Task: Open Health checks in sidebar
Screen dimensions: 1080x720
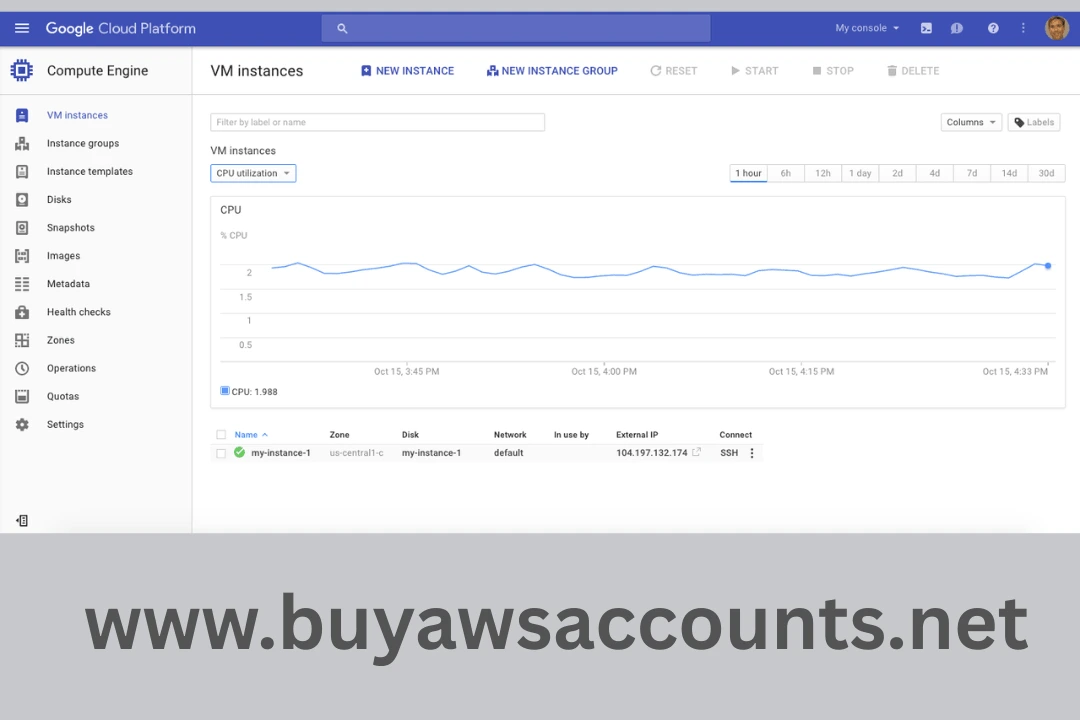Action: 79,312
